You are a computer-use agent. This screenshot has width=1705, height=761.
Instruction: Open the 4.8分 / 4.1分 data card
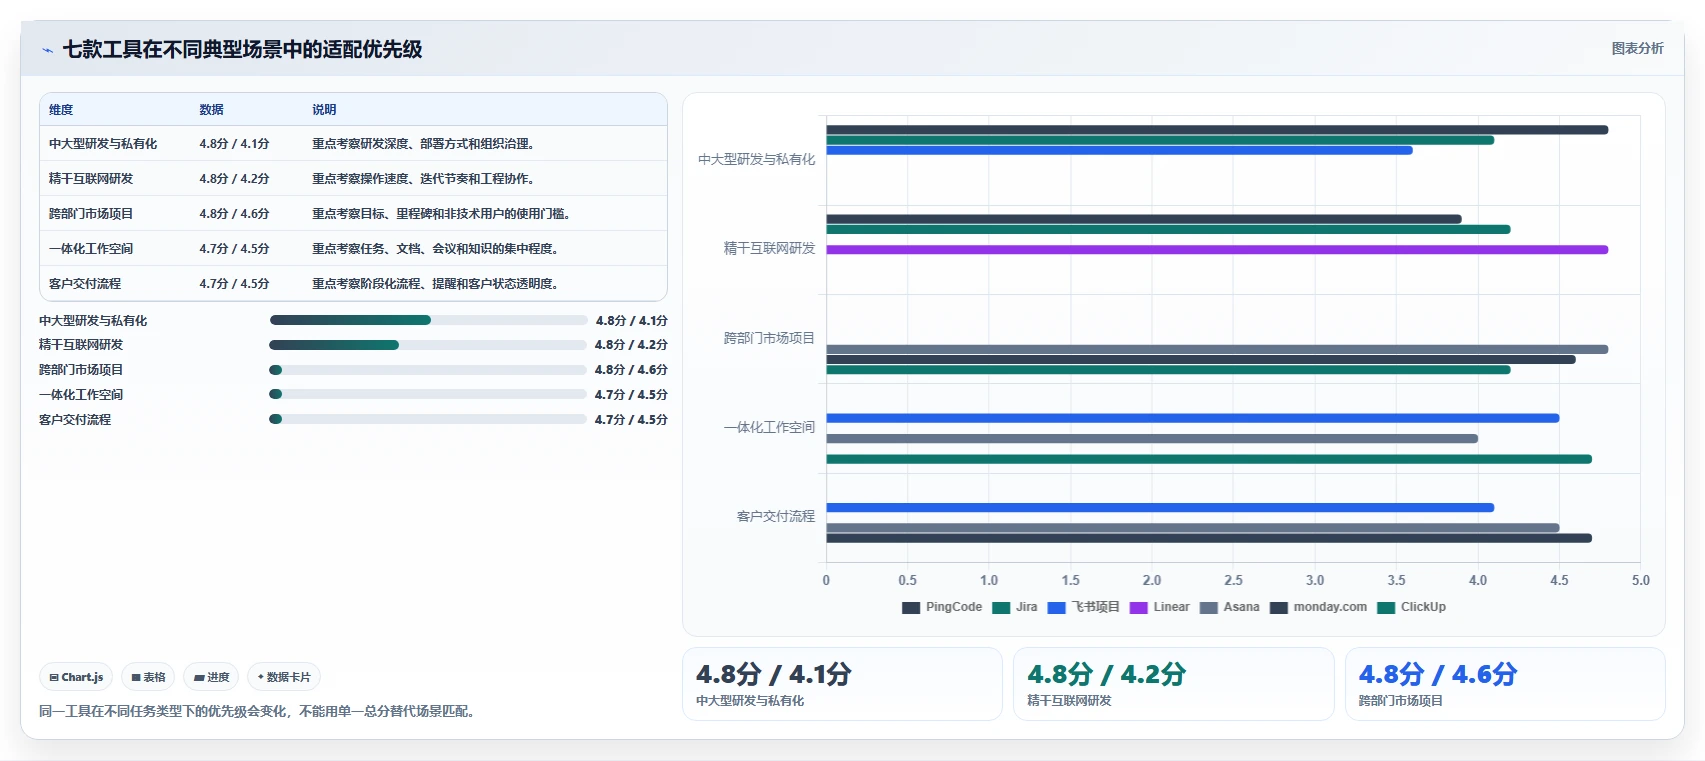coord(842,684)
